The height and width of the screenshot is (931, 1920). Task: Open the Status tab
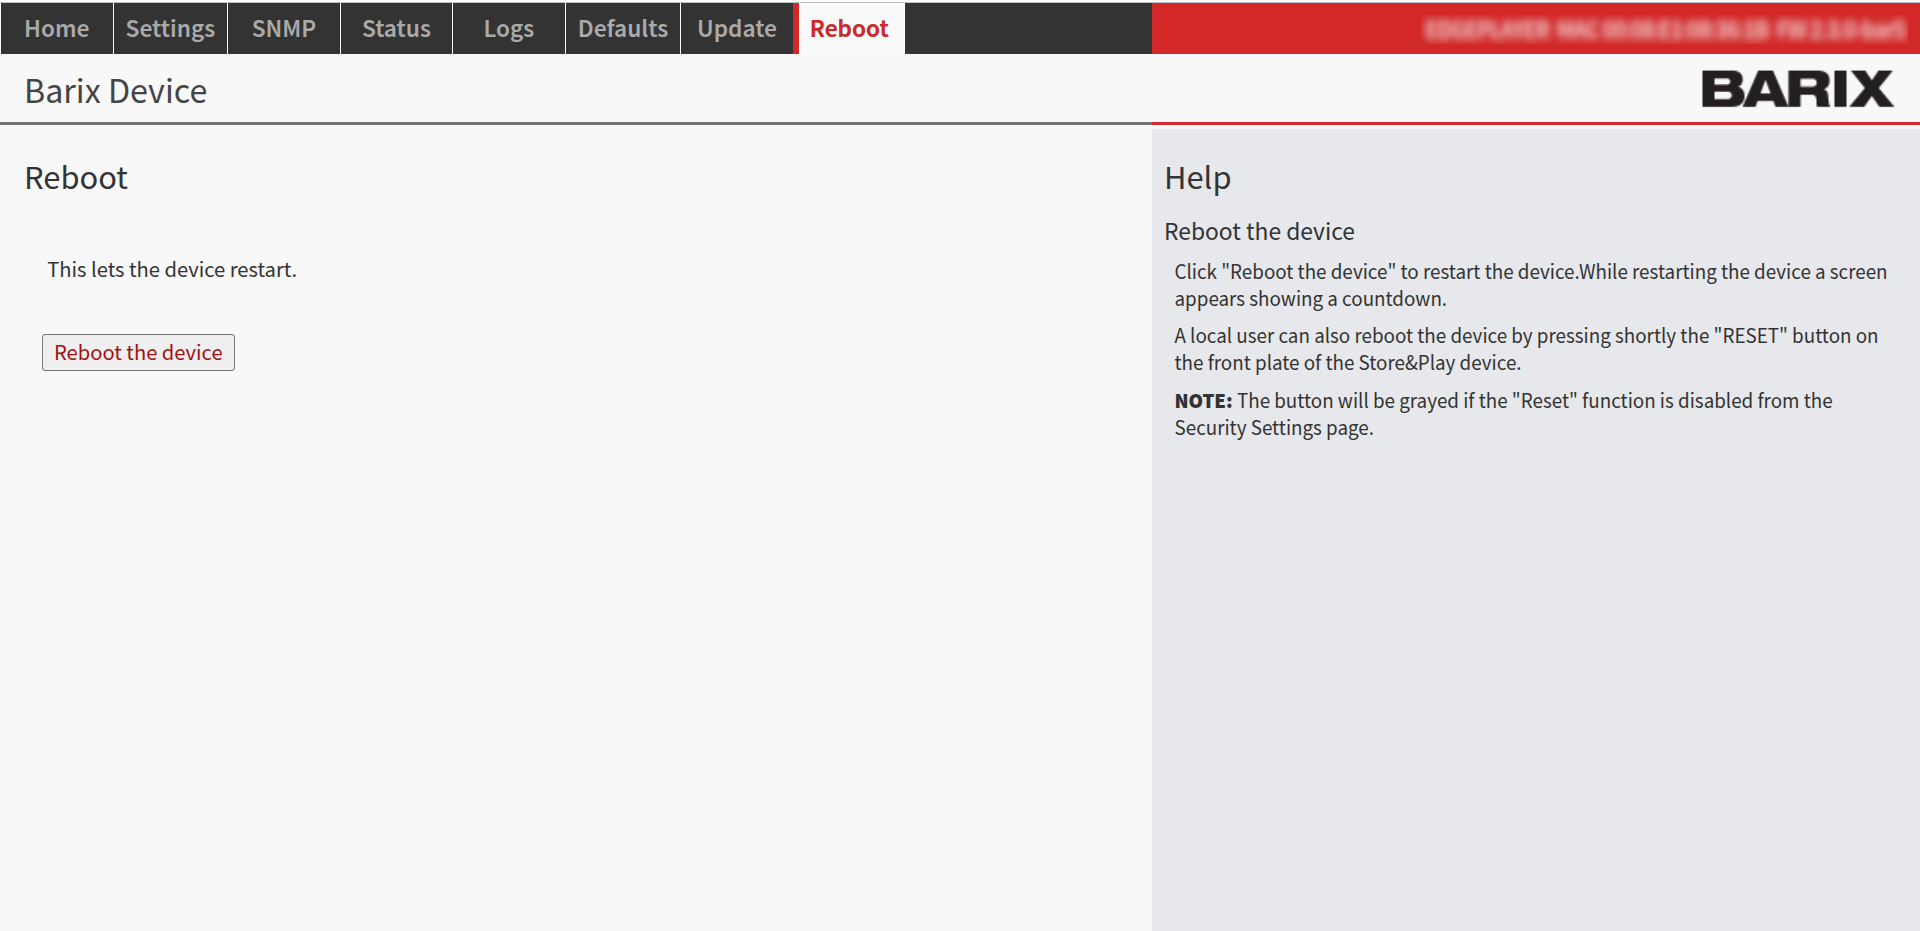395,28
